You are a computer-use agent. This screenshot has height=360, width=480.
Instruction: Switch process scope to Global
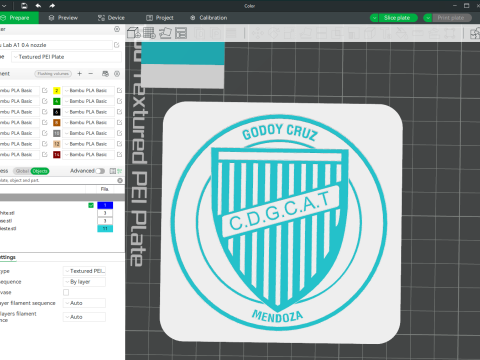coord(22,171)
